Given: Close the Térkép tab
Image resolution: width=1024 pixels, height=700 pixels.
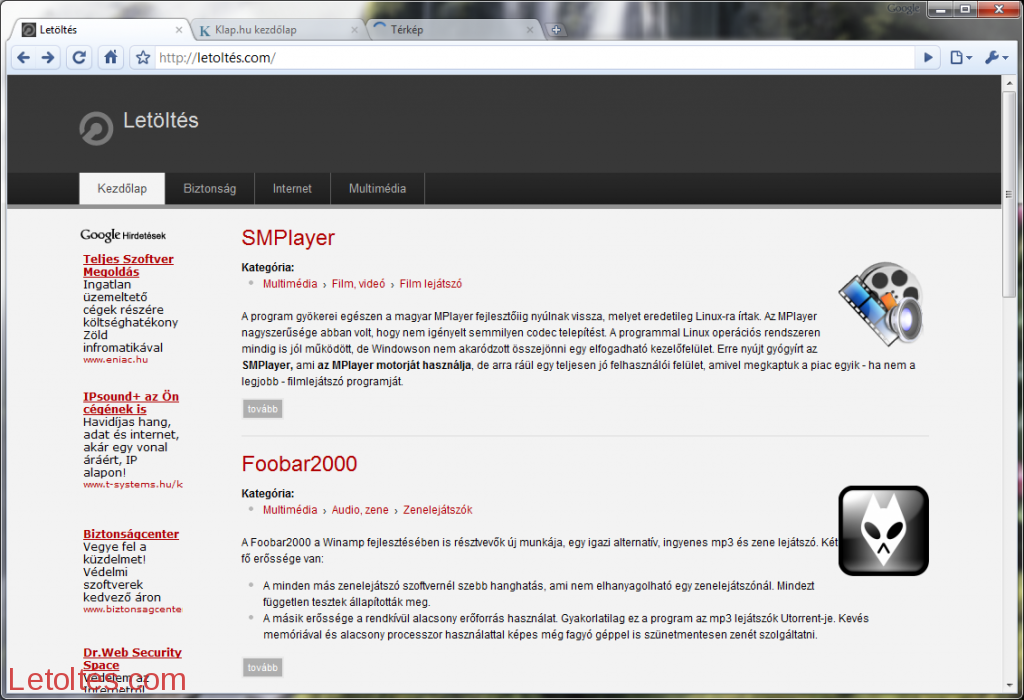Looking at the screenshot, I should [530, 30].
